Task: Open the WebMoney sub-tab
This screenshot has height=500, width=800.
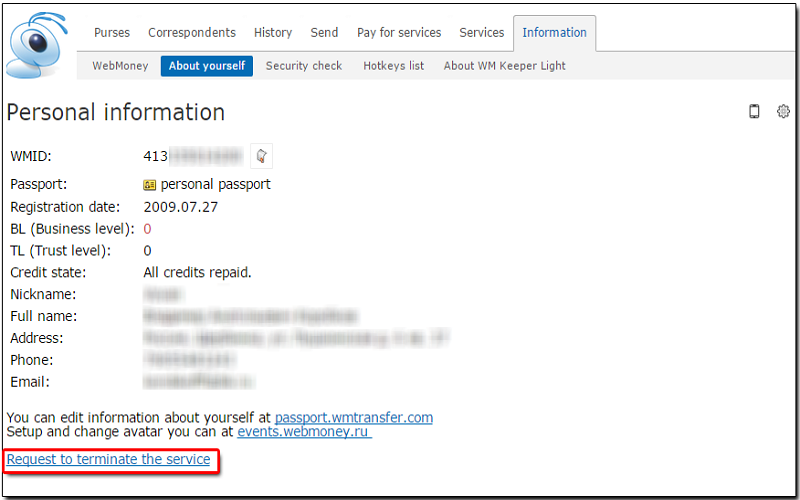Action: (120, 66)
